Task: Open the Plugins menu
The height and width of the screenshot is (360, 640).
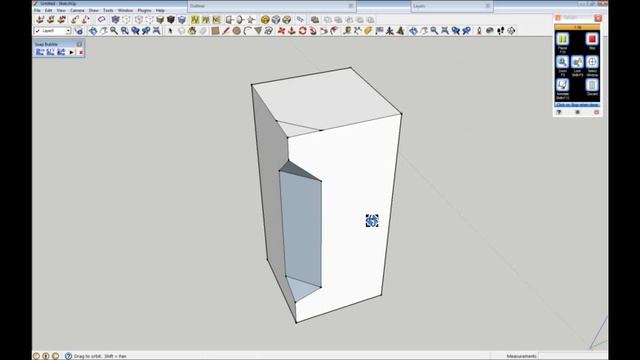Action: 144,10
